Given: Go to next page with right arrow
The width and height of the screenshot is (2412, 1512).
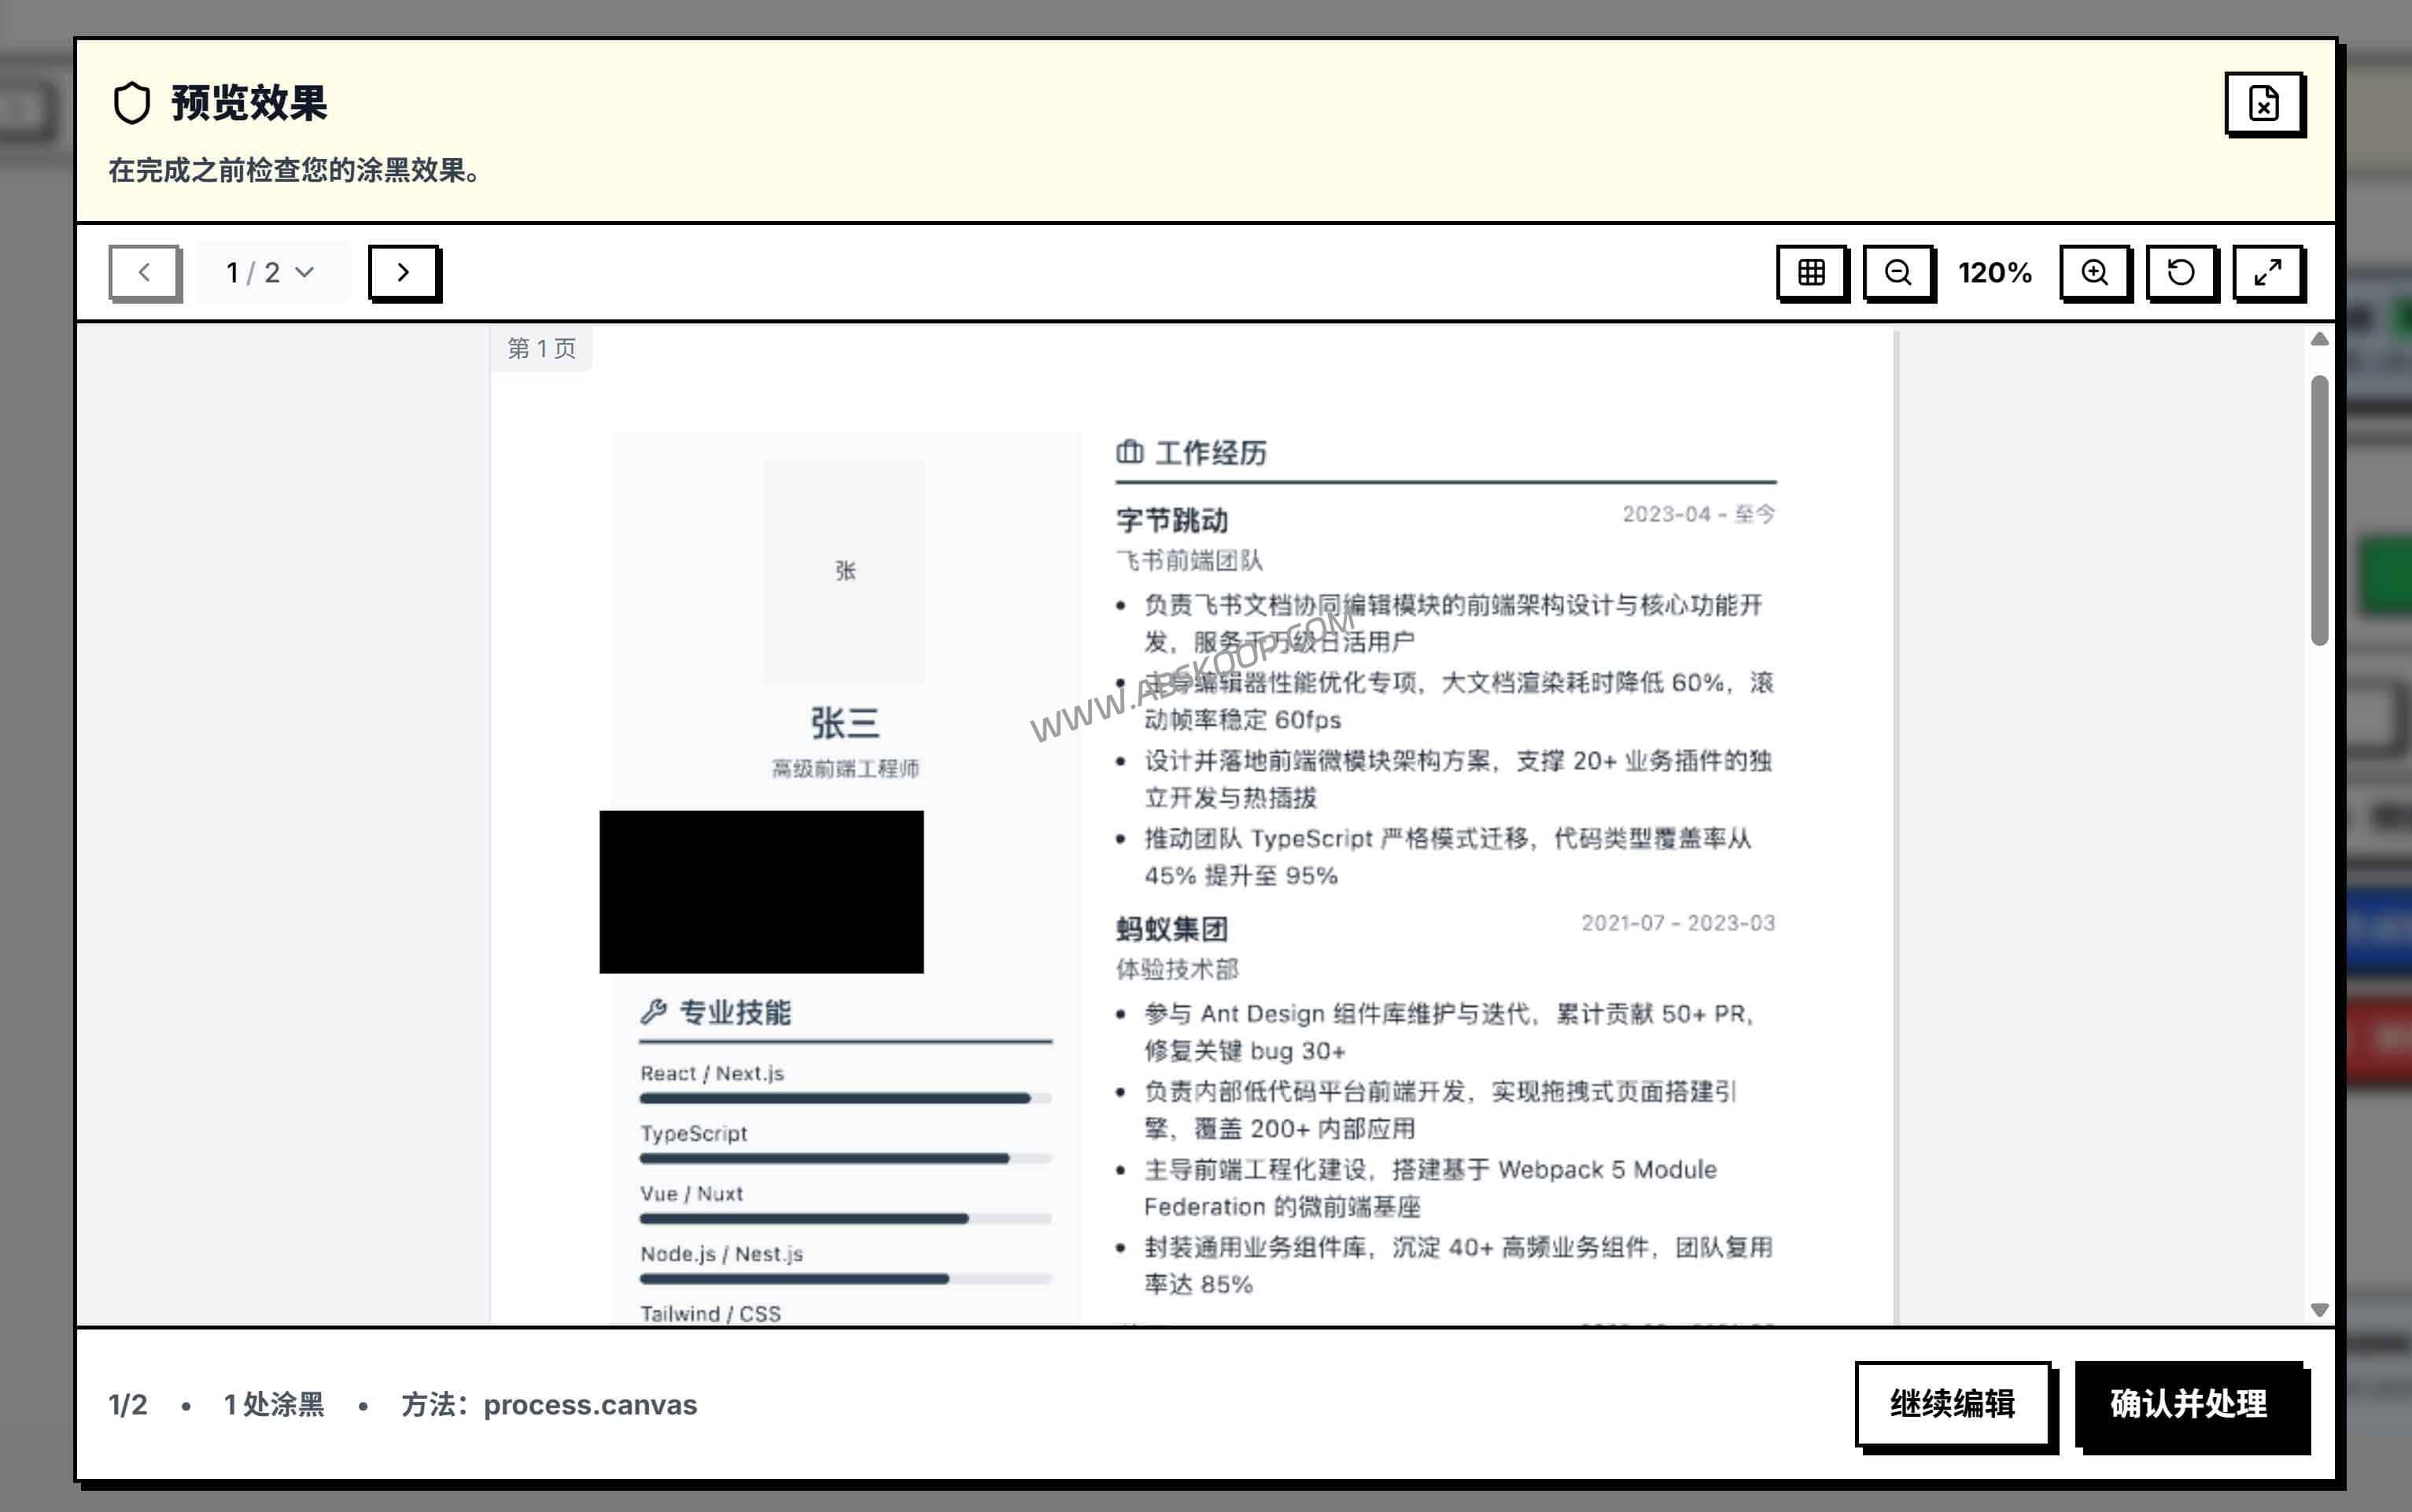Looking at the screenshot, I should pyautogui.click(x=404, y=272).
